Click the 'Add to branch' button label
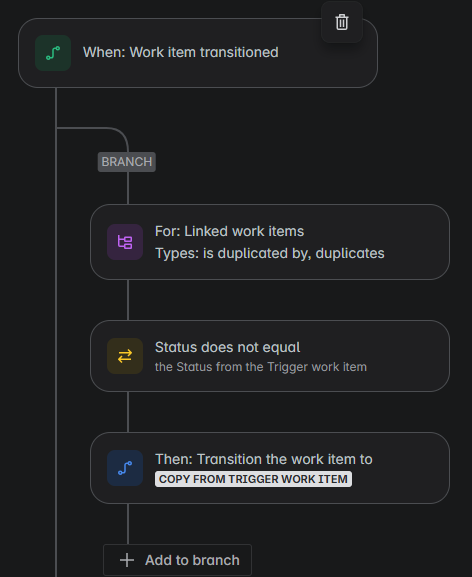The height and width of the screenshot is (577, 472). (192, 560)
